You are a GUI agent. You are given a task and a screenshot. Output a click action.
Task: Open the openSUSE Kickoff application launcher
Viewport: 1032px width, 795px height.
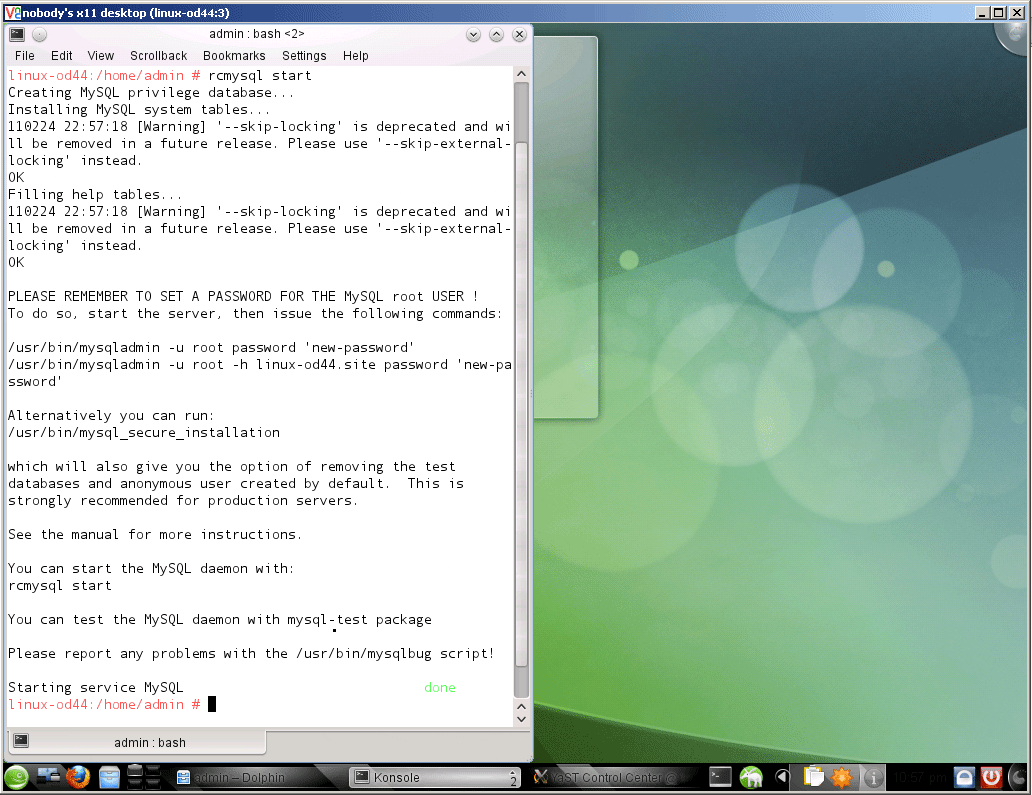(16, 778)
